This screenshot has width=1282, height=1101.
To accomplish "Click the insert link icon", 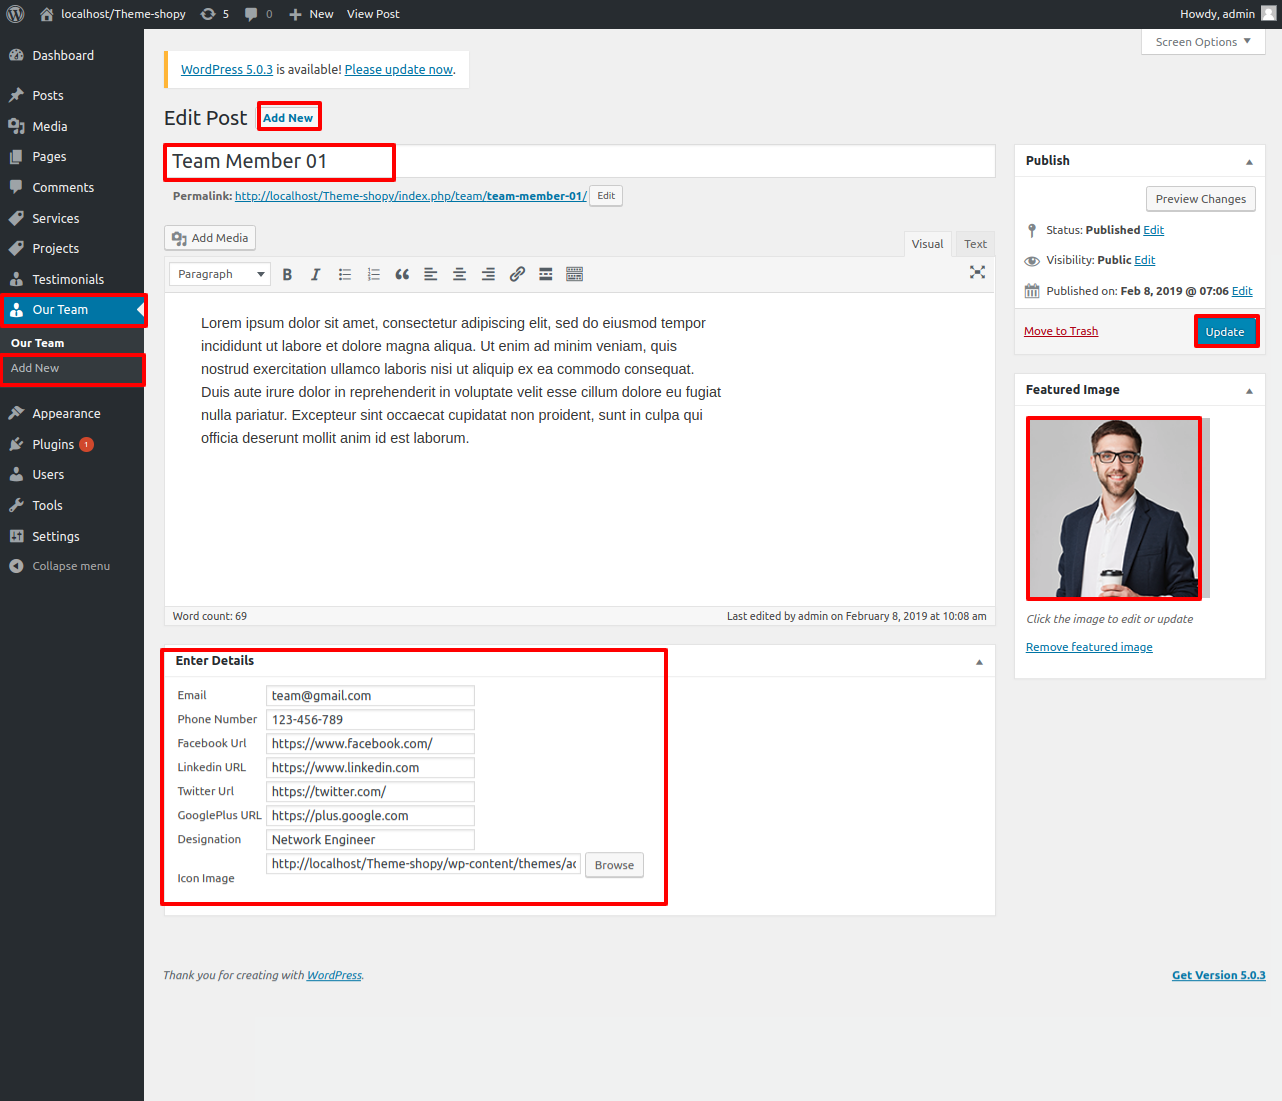I will click(517, 274).
